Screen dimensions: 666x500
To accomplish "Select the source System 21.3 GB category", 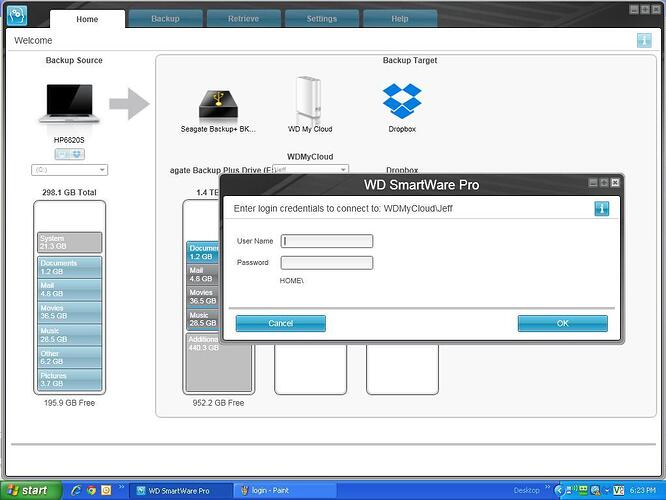I will (70, 243).
